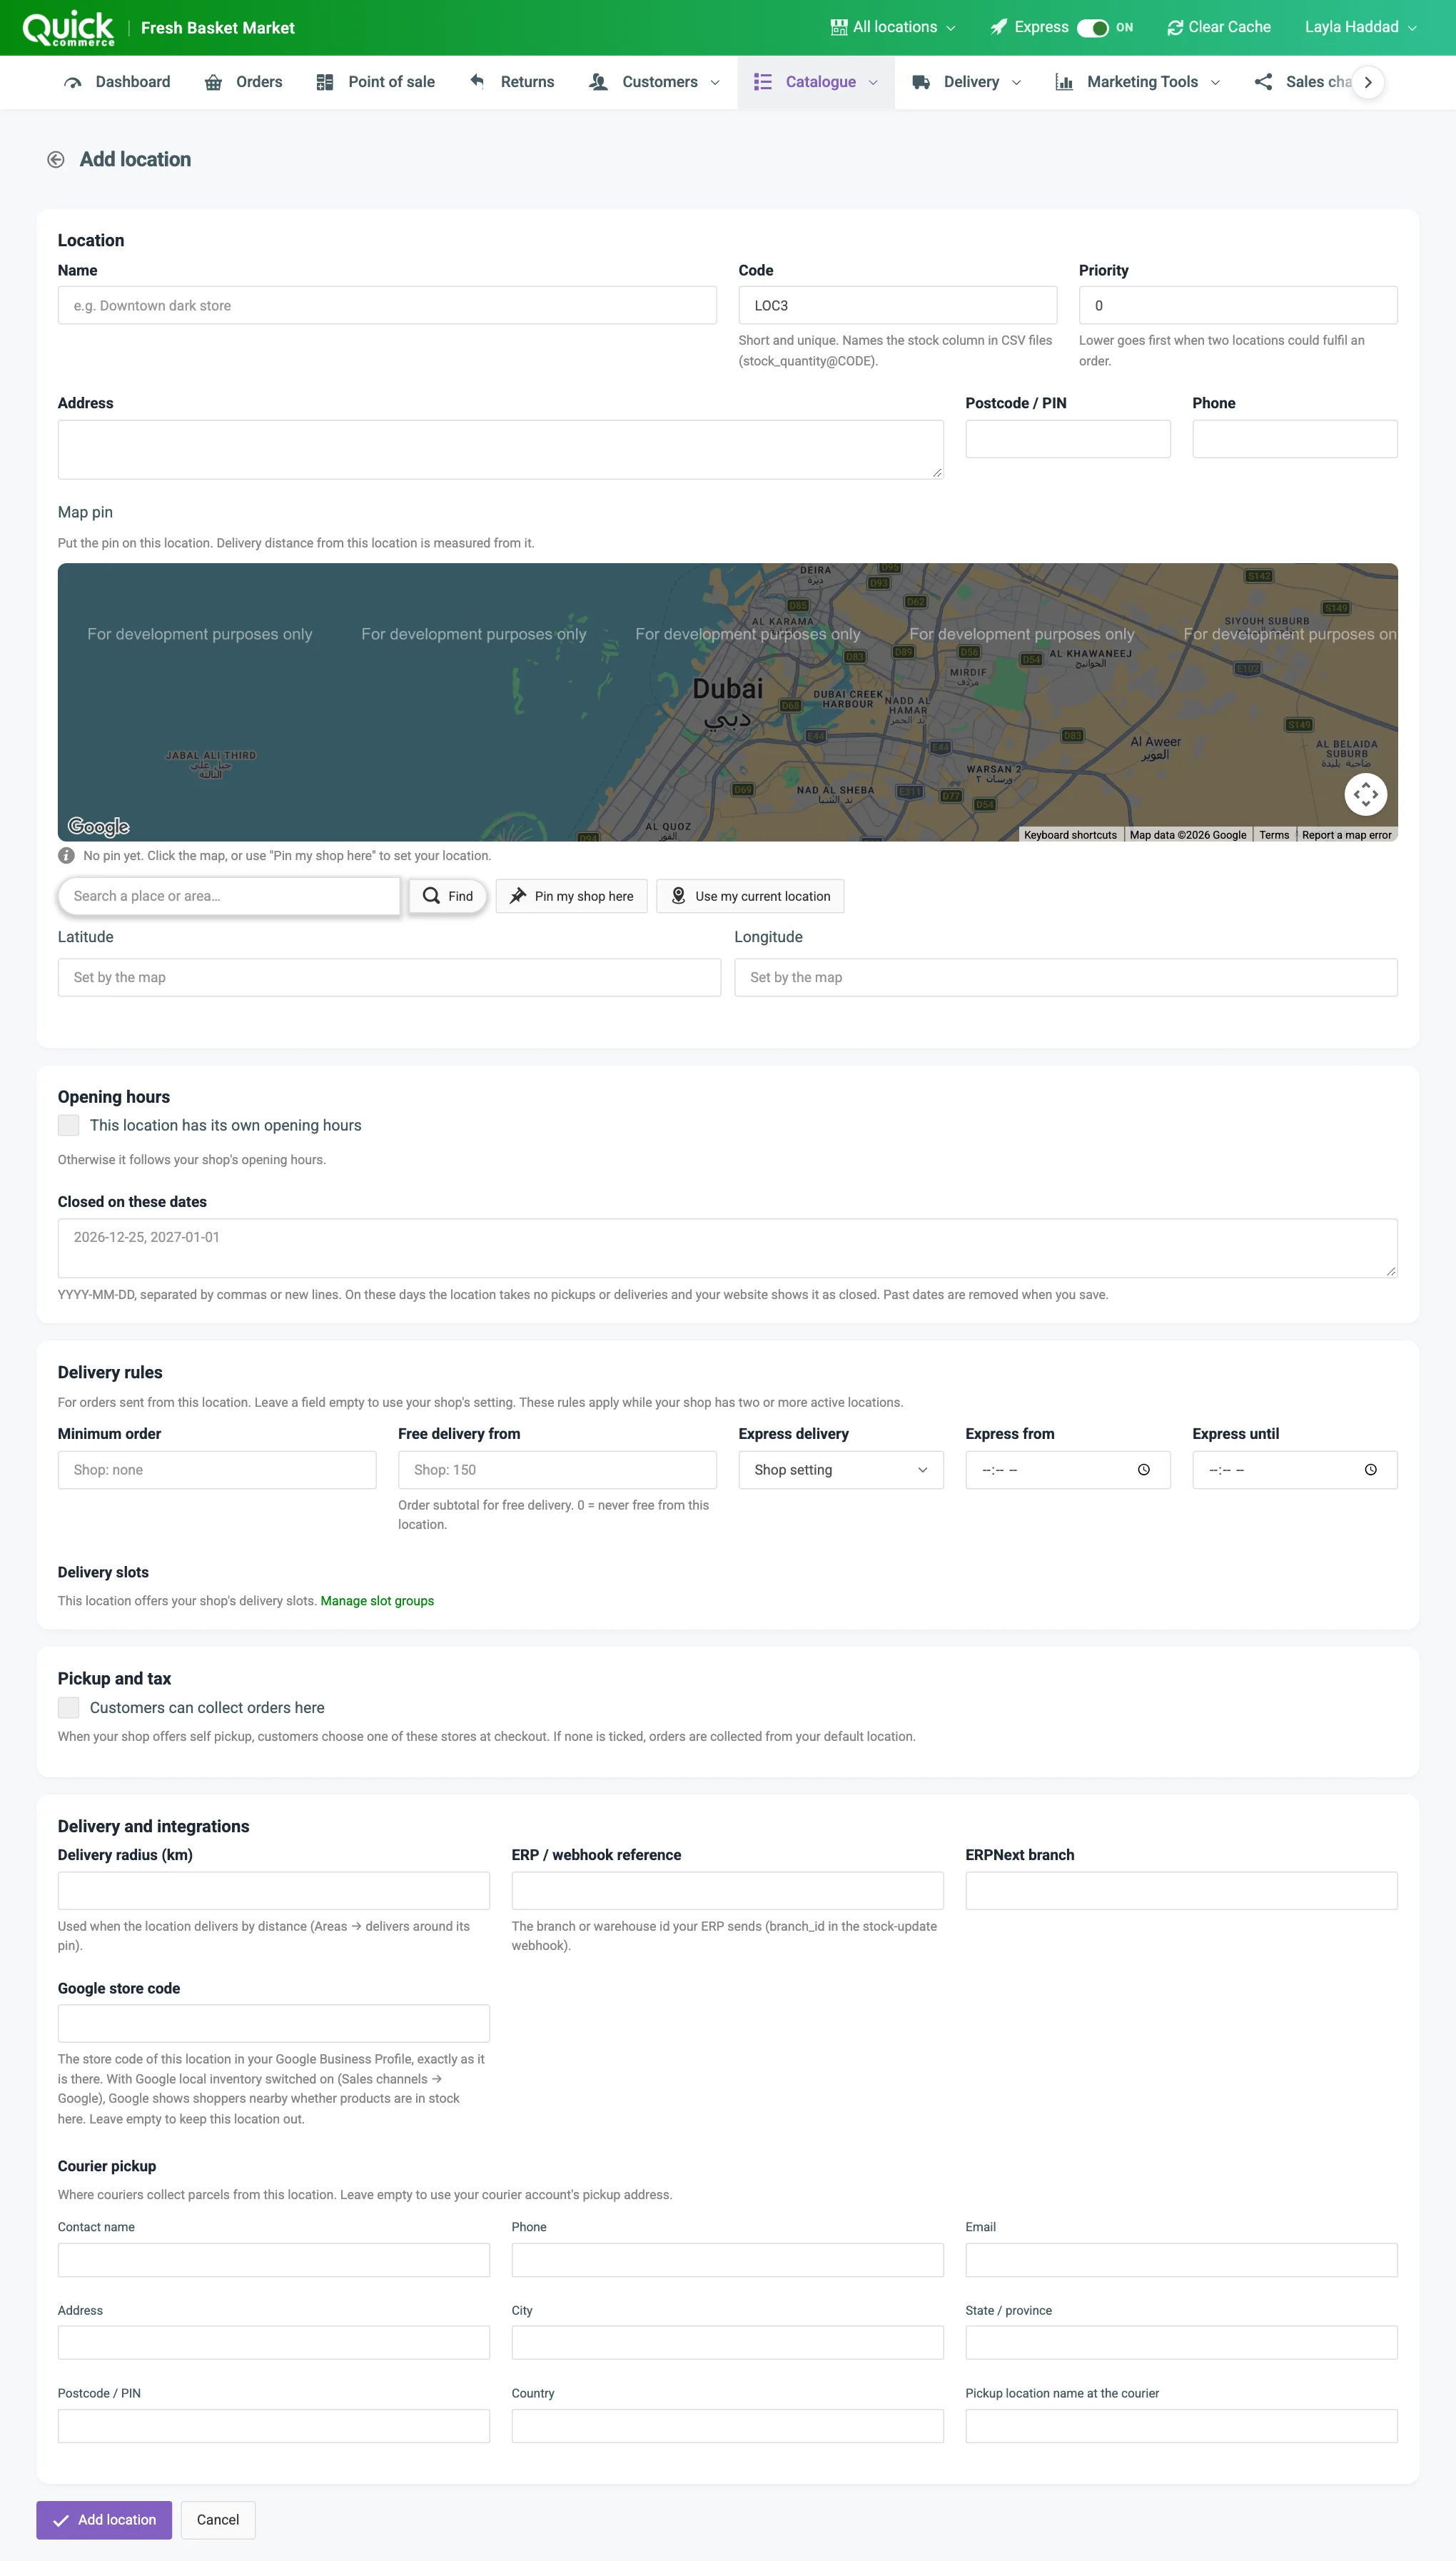Click the Find button

click(447, 896)
